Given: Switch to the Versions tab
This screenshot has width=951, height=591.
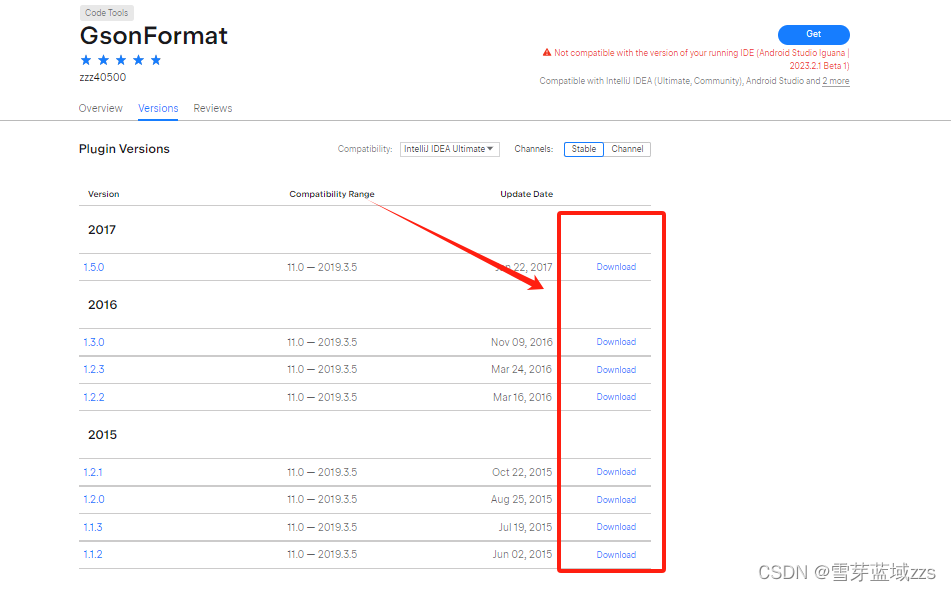Looking at the screenshot, I should [x=158, y=108].
